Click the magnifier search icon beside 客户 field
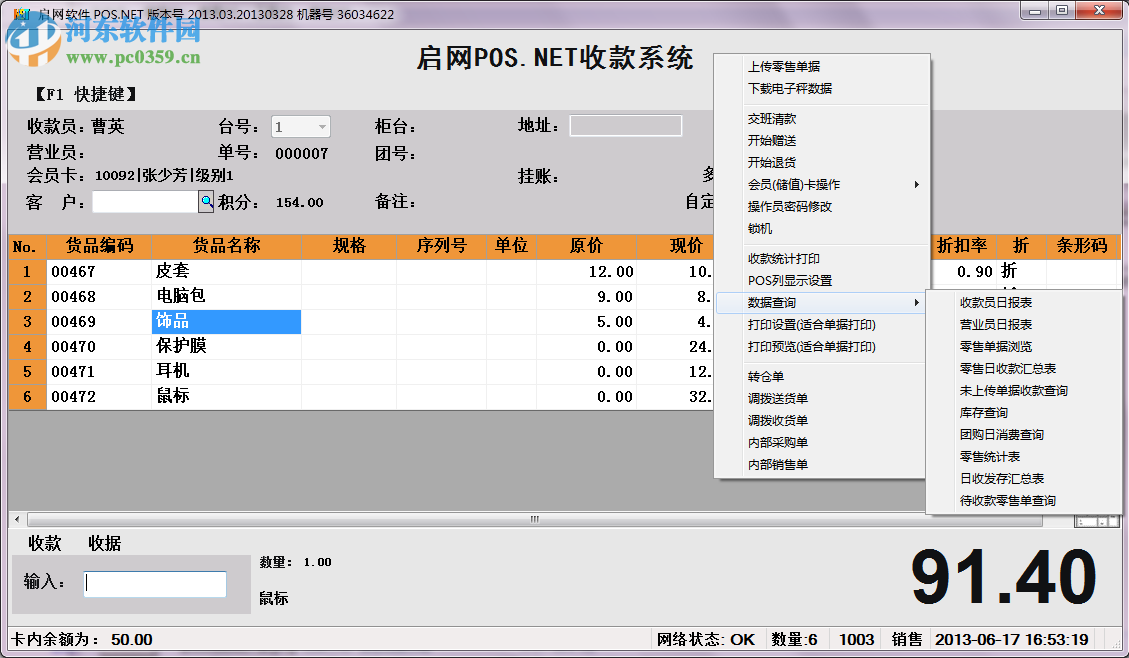Viewport: 1129px width, 658px height. (x=206, y=201)
